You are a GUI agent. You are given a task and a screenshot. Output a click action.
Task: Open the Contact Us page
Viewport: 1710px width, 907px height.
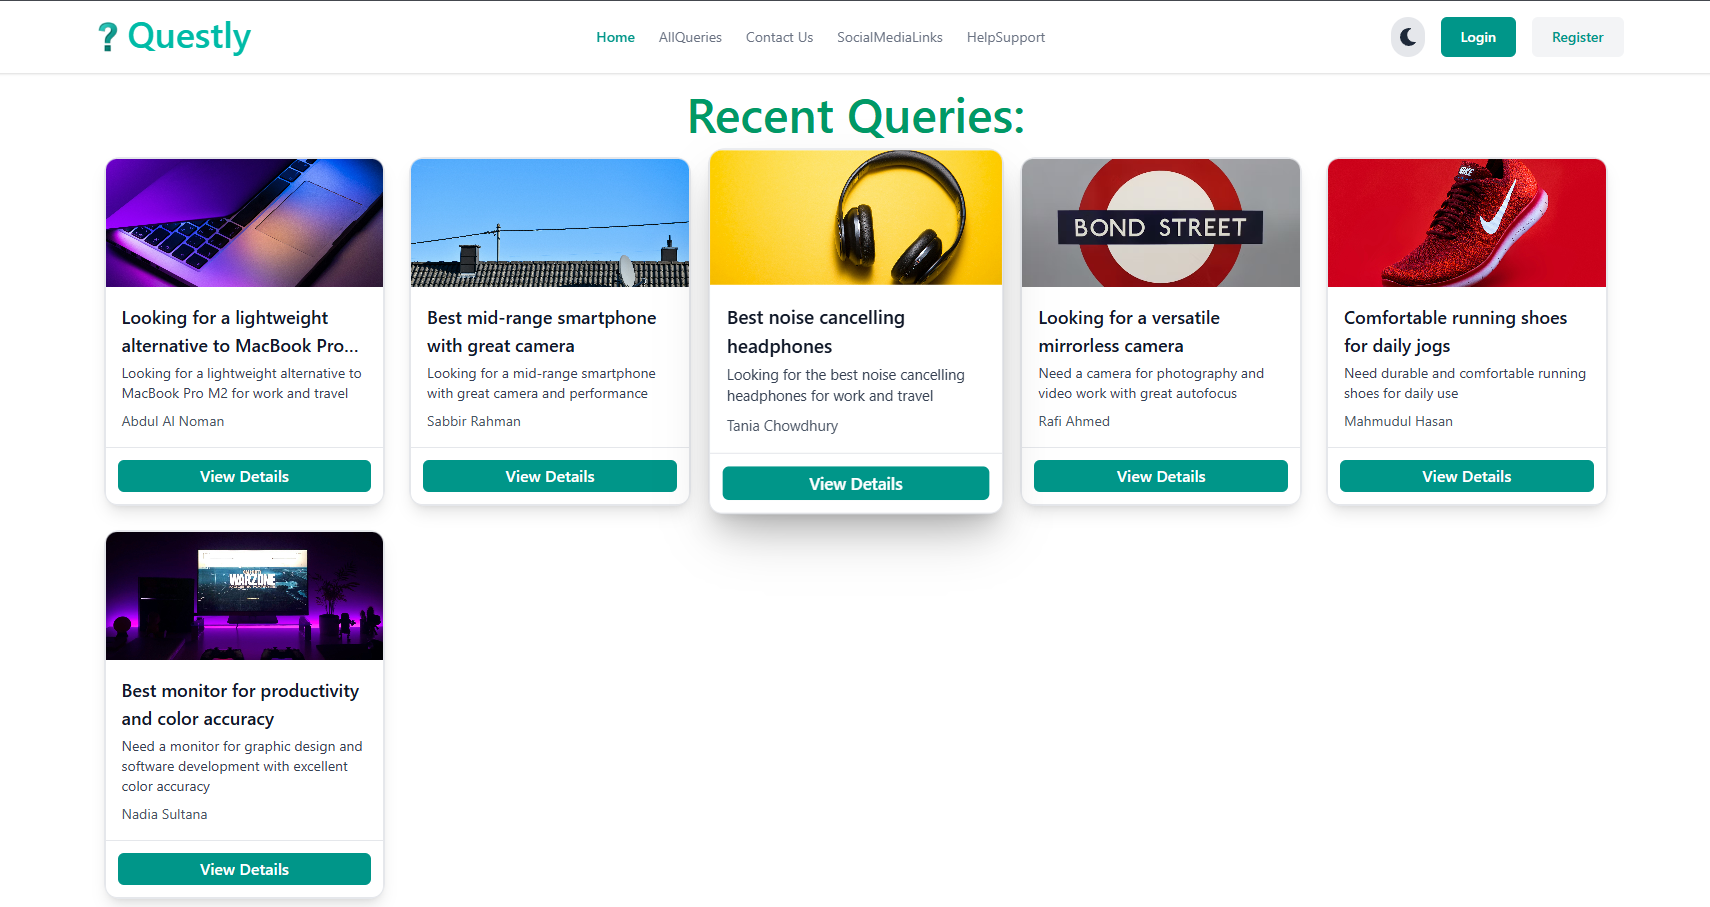pyautogui.click(x=779, y=37)
